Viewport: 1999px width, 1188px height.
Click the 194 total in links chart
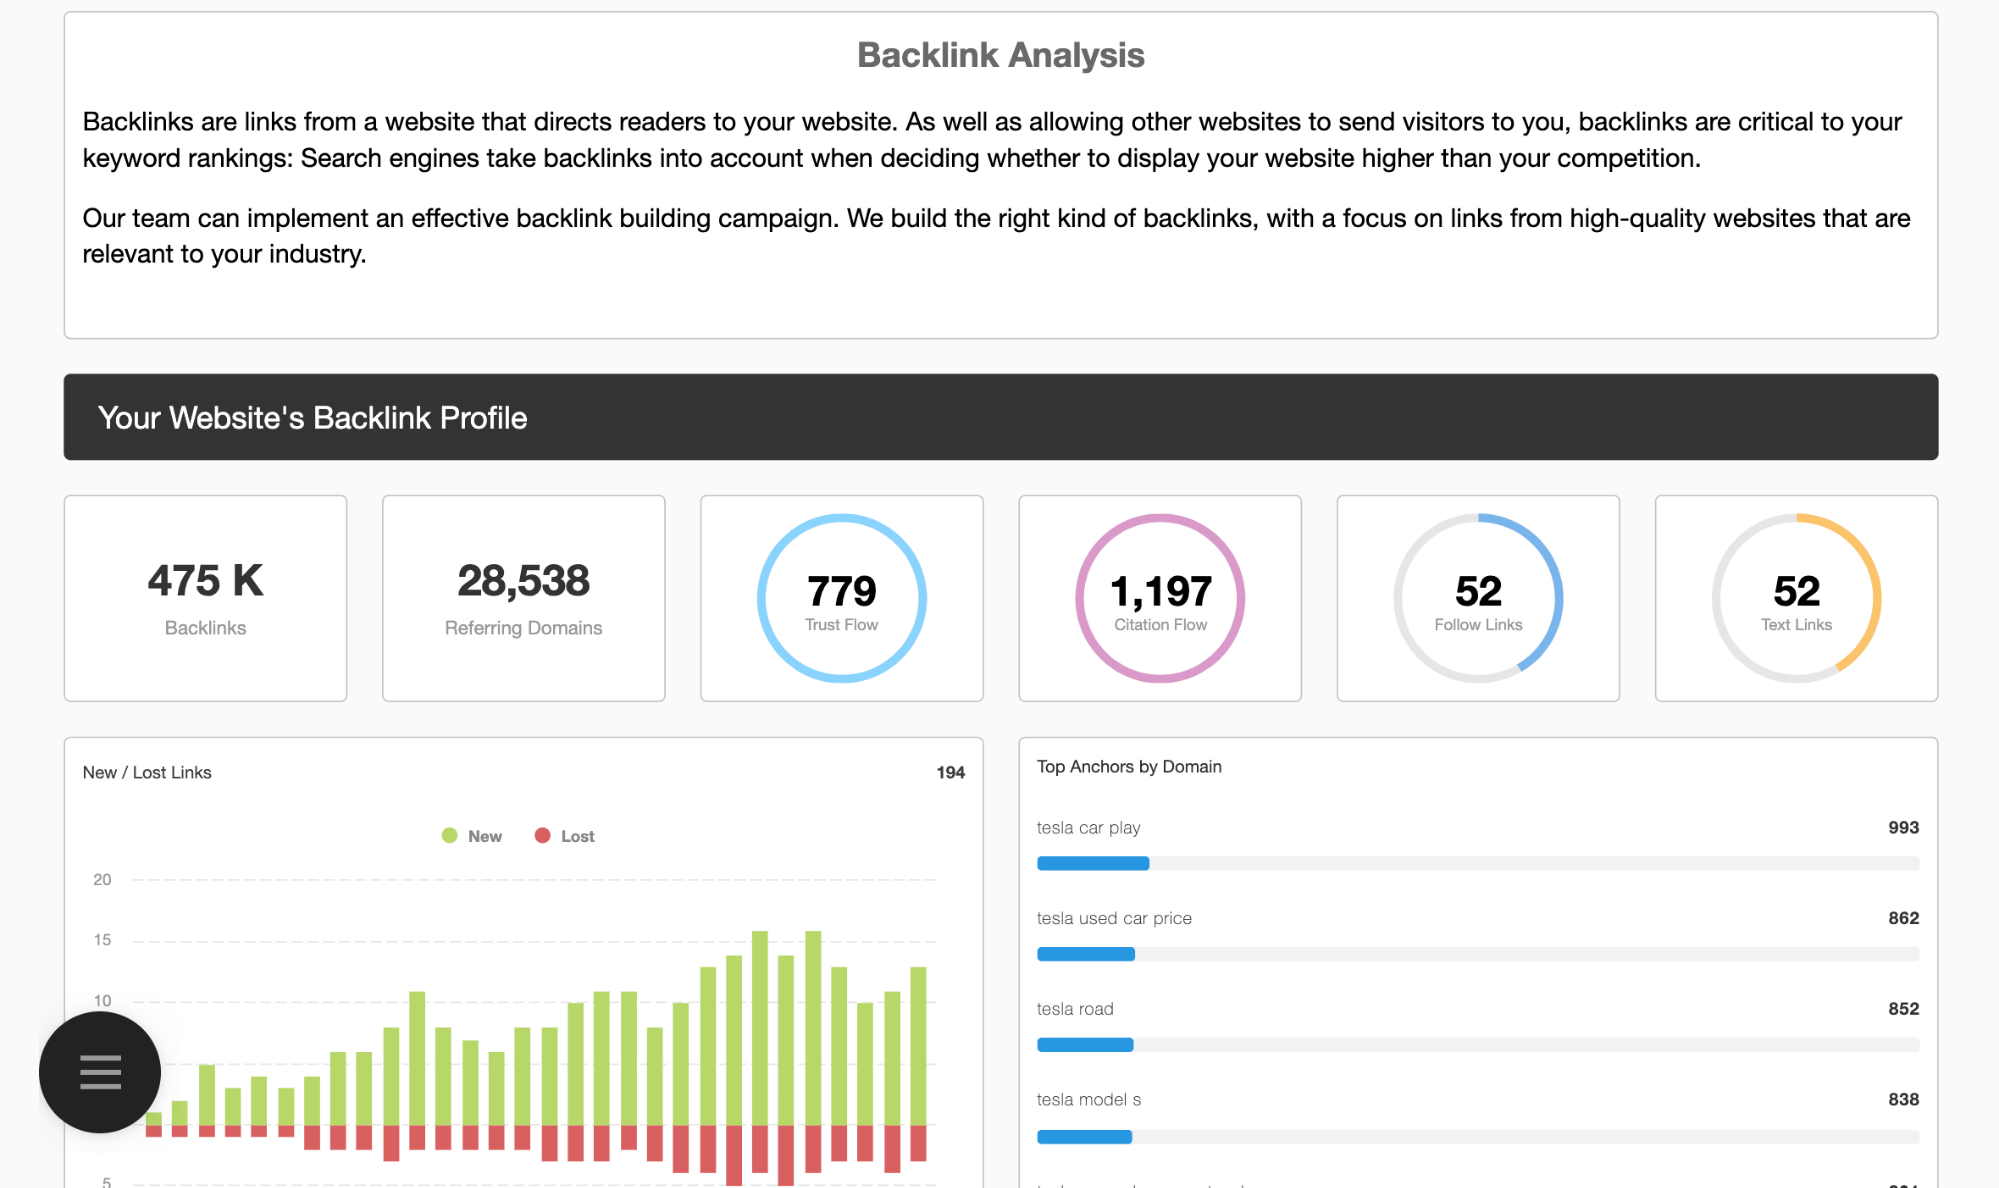950,772
